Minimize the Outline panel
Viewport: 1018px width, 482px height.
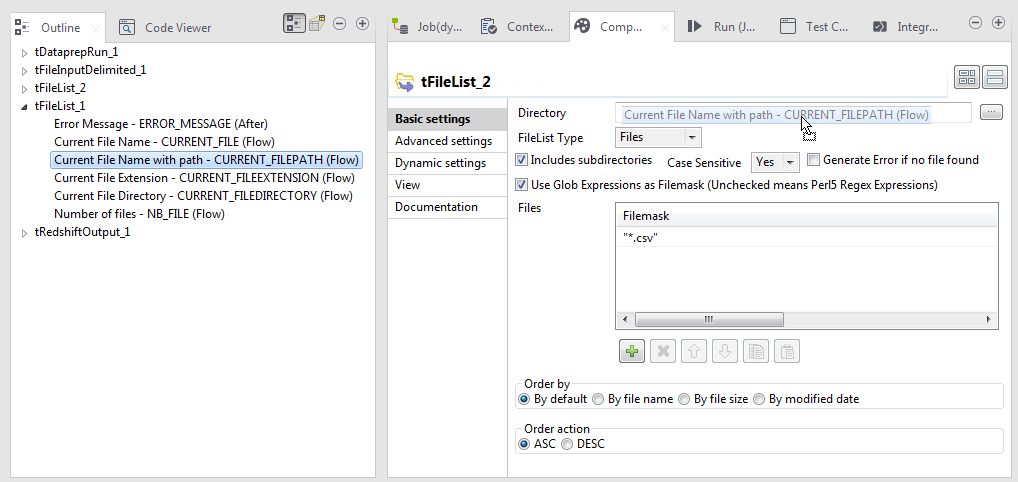coord(340,23)
